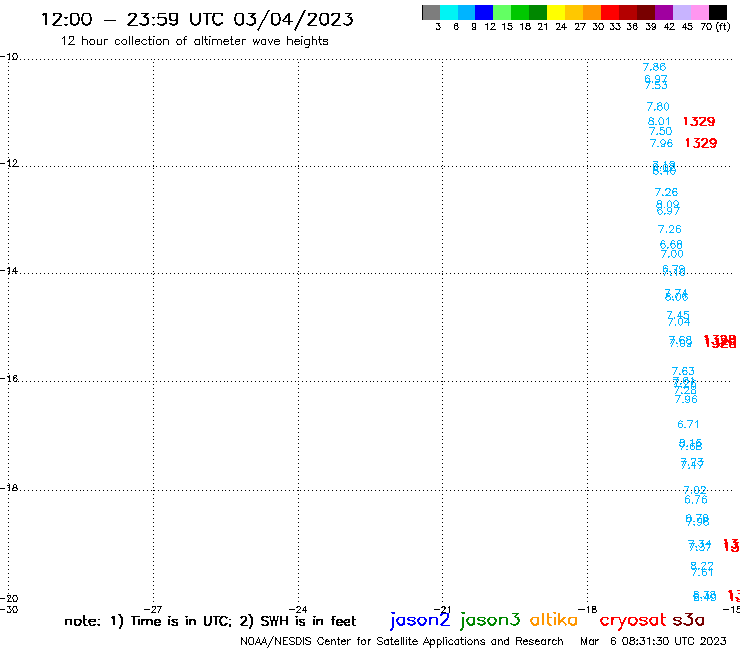Click the black swatch ending the legend
The width and height of the screenshot is (740, 650).
coord(718,12)
